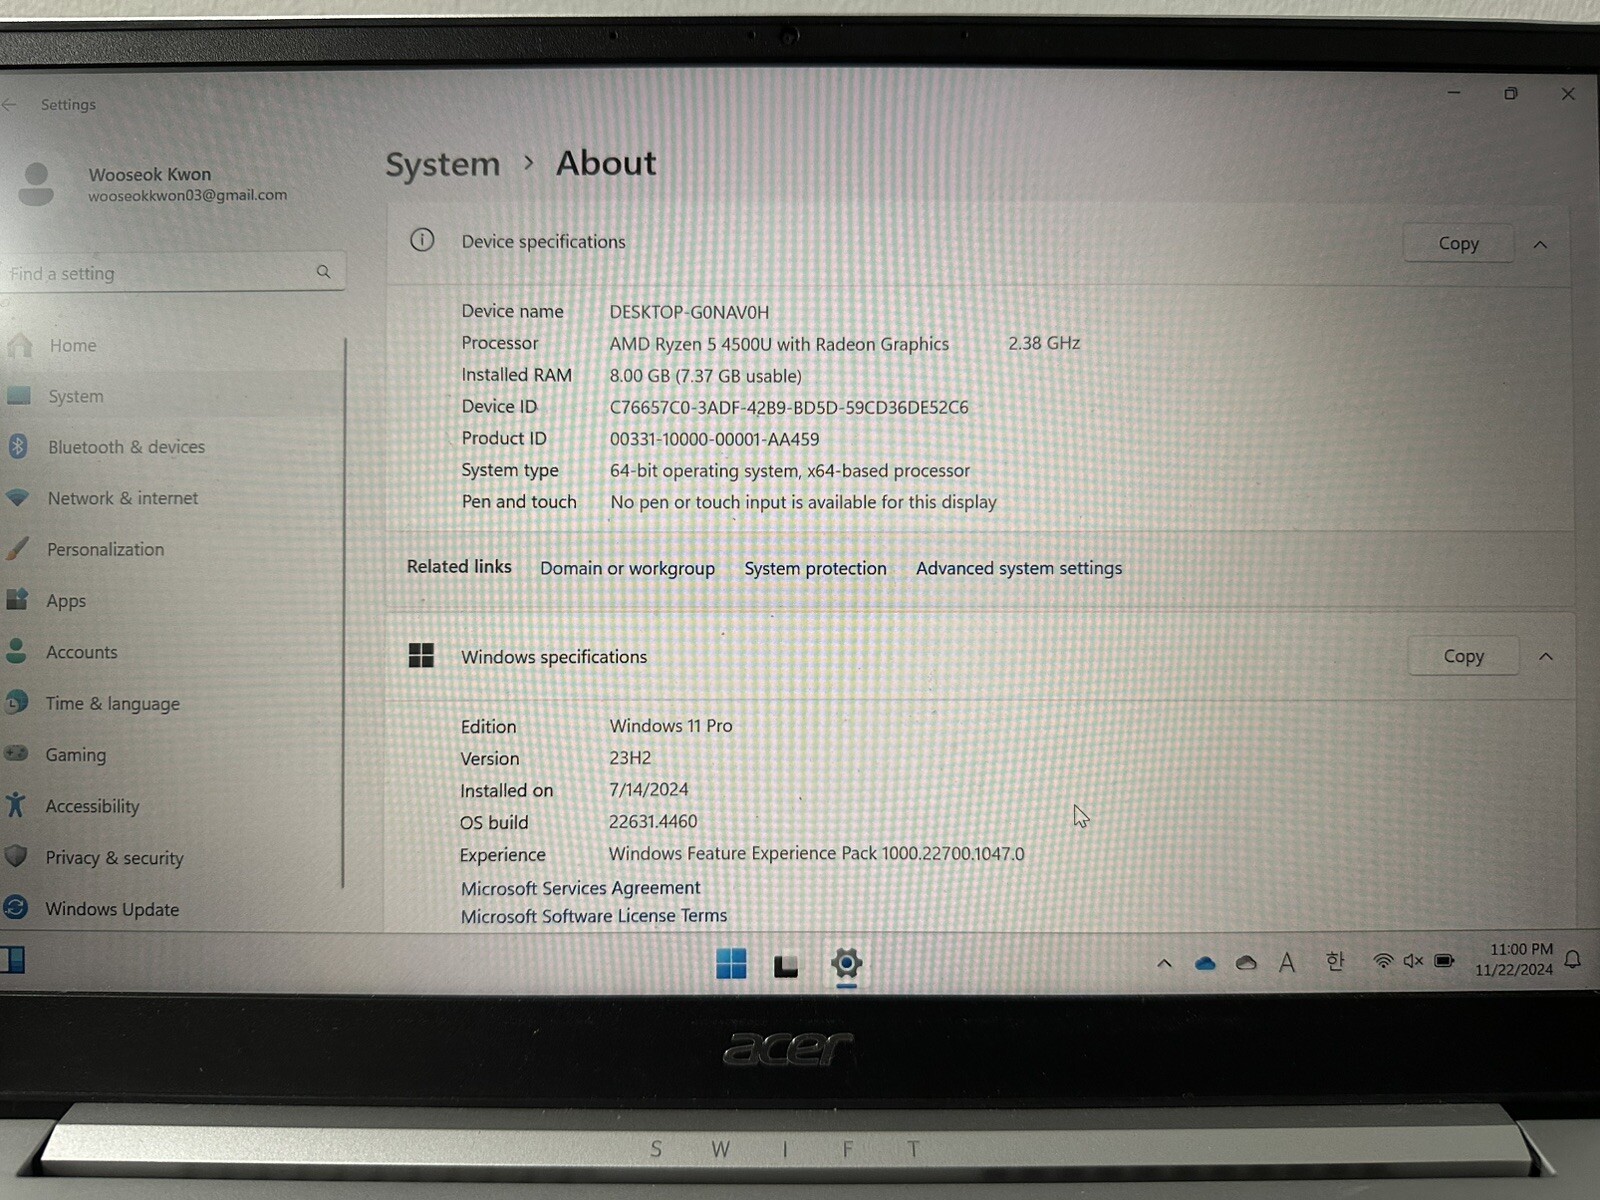Screen dimensions: 1600x1200
Task: Click the OS build 22631.4460 value
Action: (653, 822)
